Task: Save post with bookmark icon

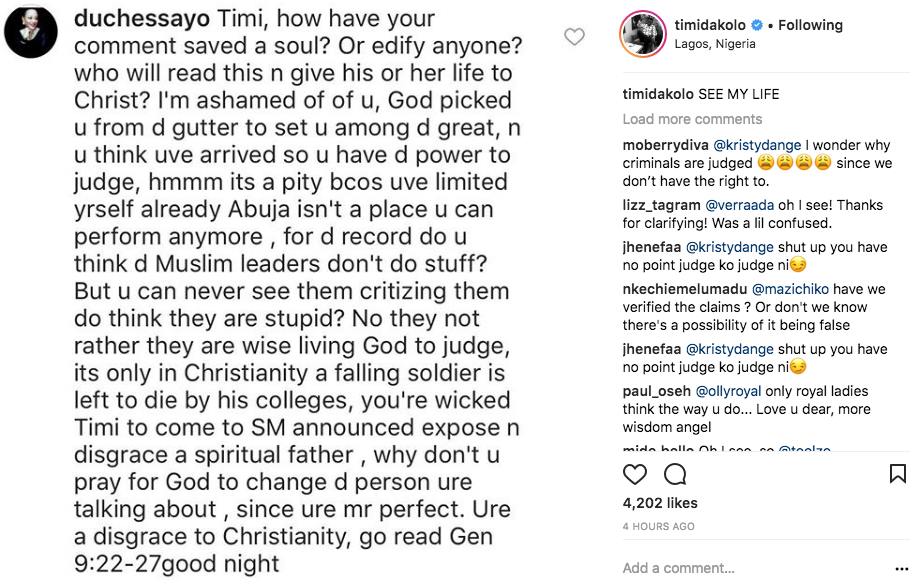Action: tap(897, 474)
